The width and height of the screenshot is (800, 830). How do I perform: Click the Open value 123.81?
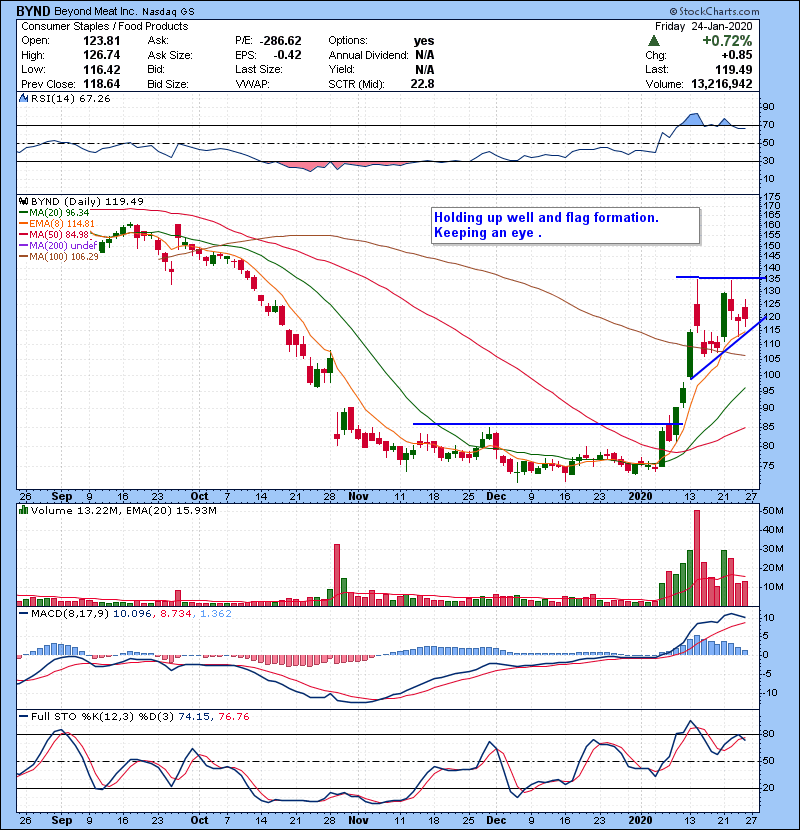coord(102,41)
